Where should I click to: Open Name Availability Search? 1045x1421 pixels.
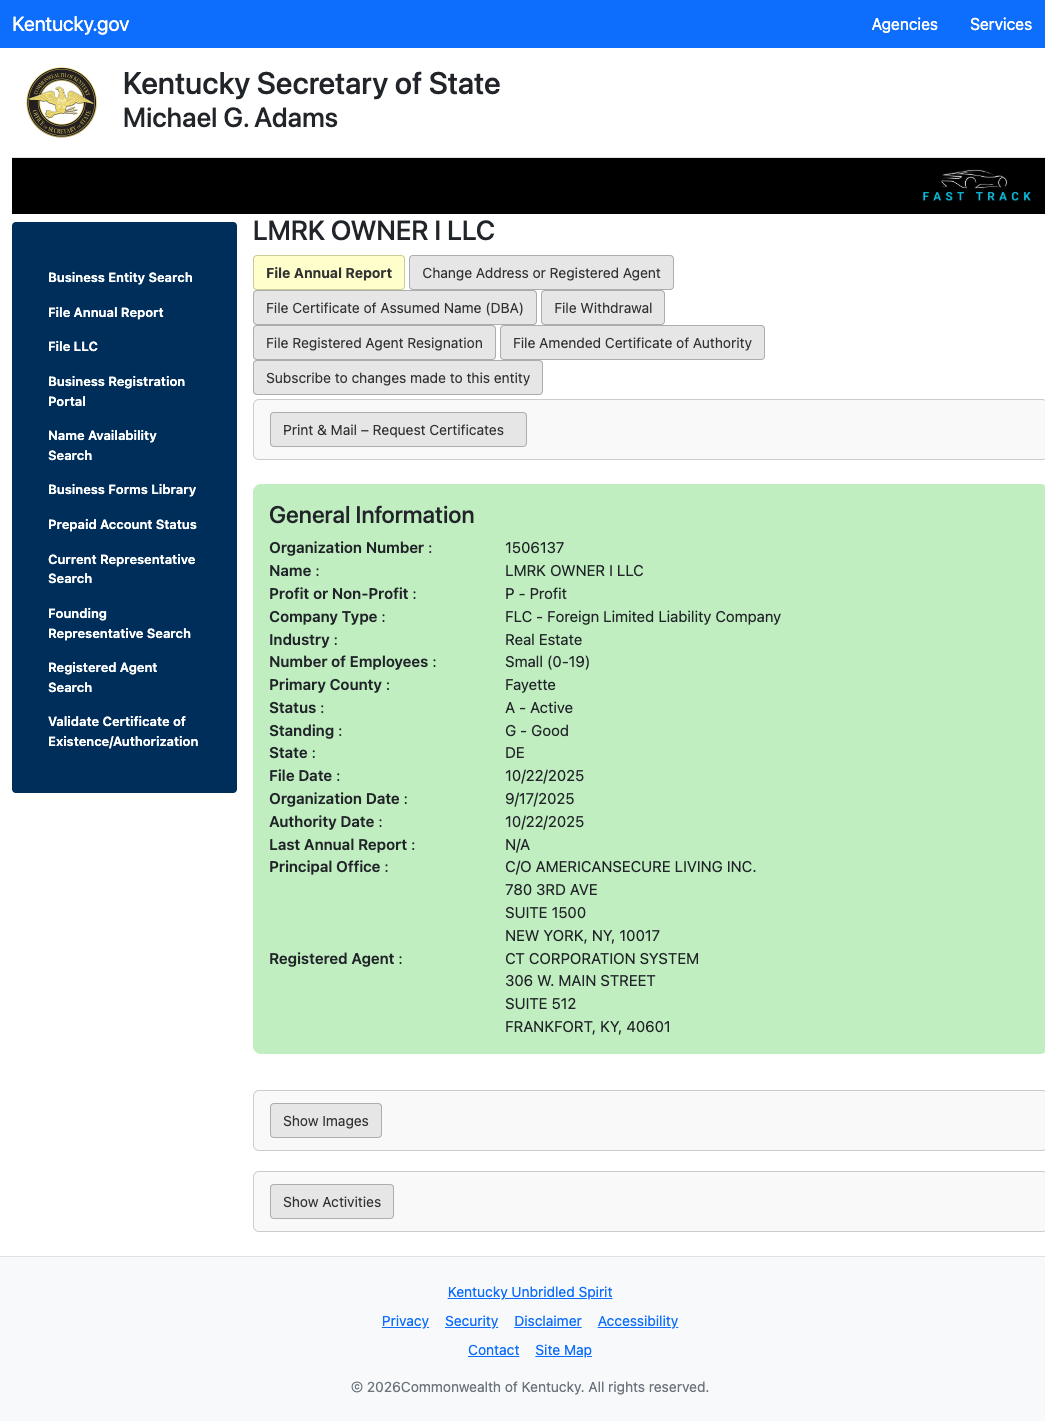pyautogui.click(x=102, y=445)
